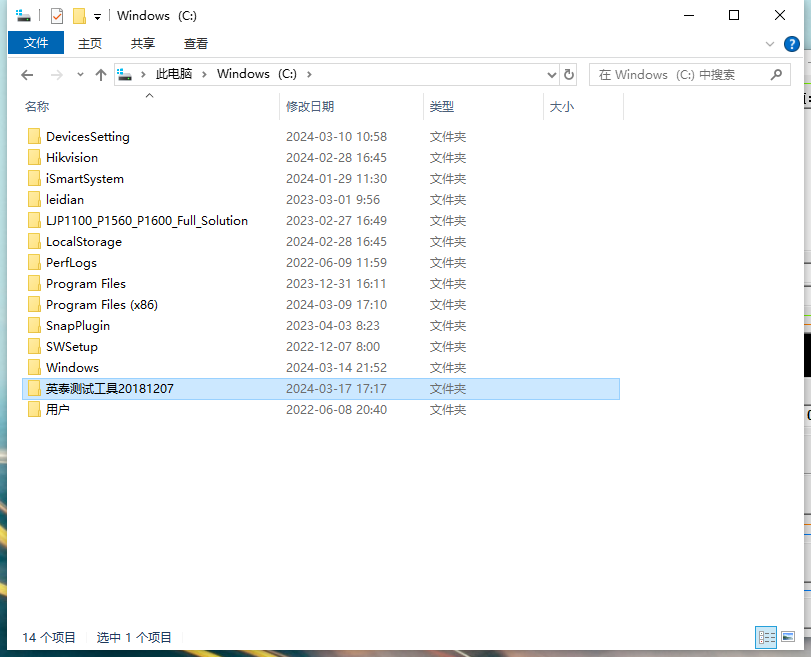Screen dimensions: 811x657
Task: Open the 主页 ribbon tab
Action: pos(89,43)
